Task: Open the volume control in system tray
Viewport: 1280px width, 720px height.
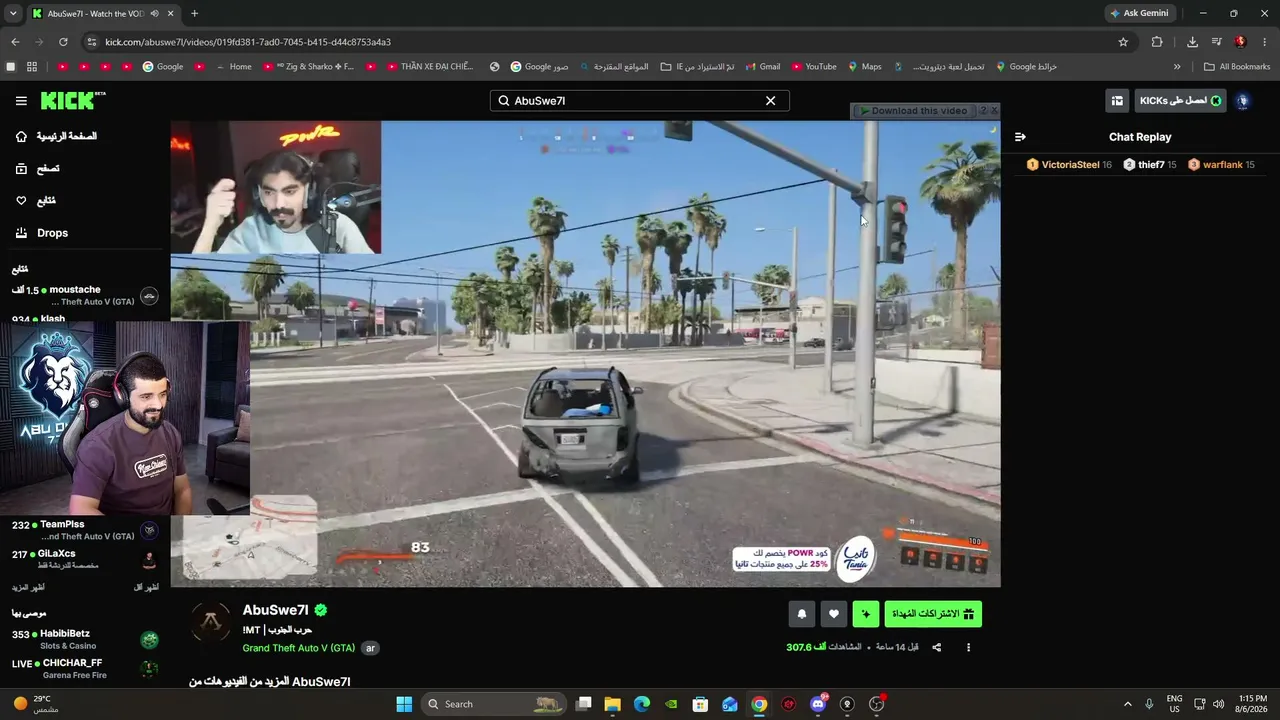Action: click(x=1219, y=704)
